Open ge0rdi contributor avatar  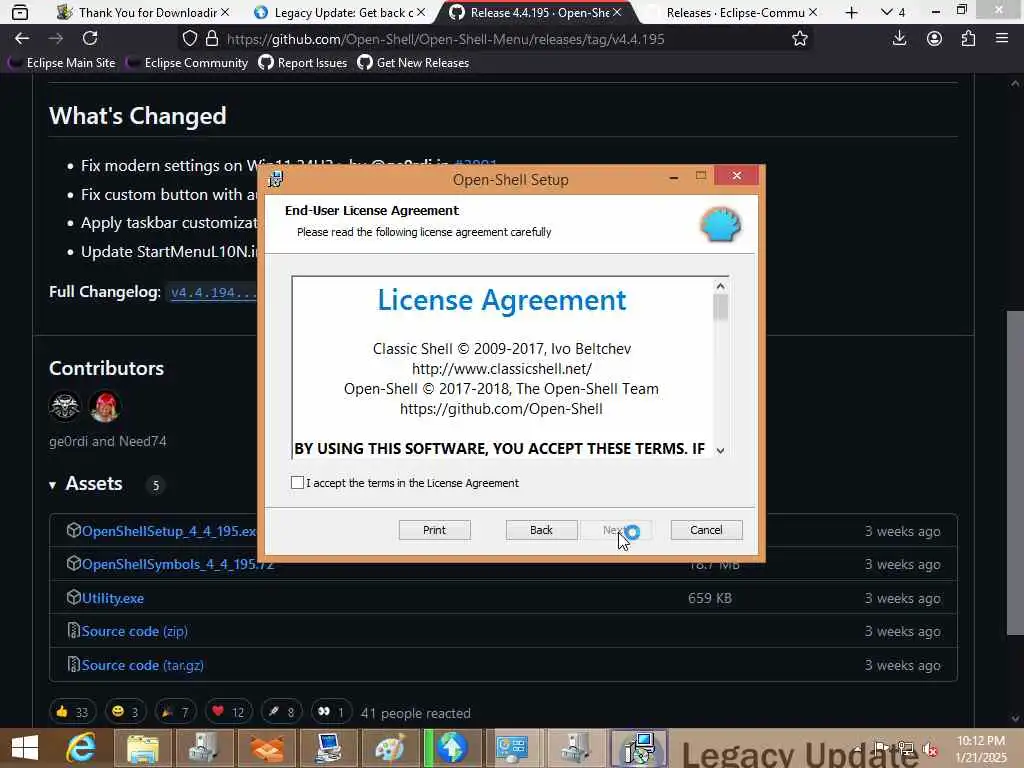[x=65, y=406]
